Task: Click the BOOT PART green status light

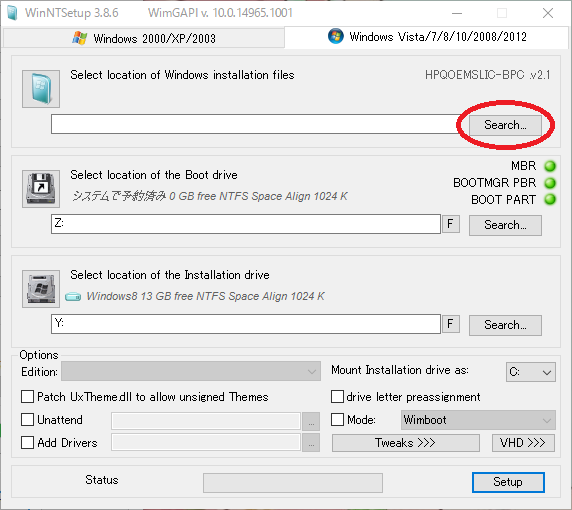Action: [550, 200]
